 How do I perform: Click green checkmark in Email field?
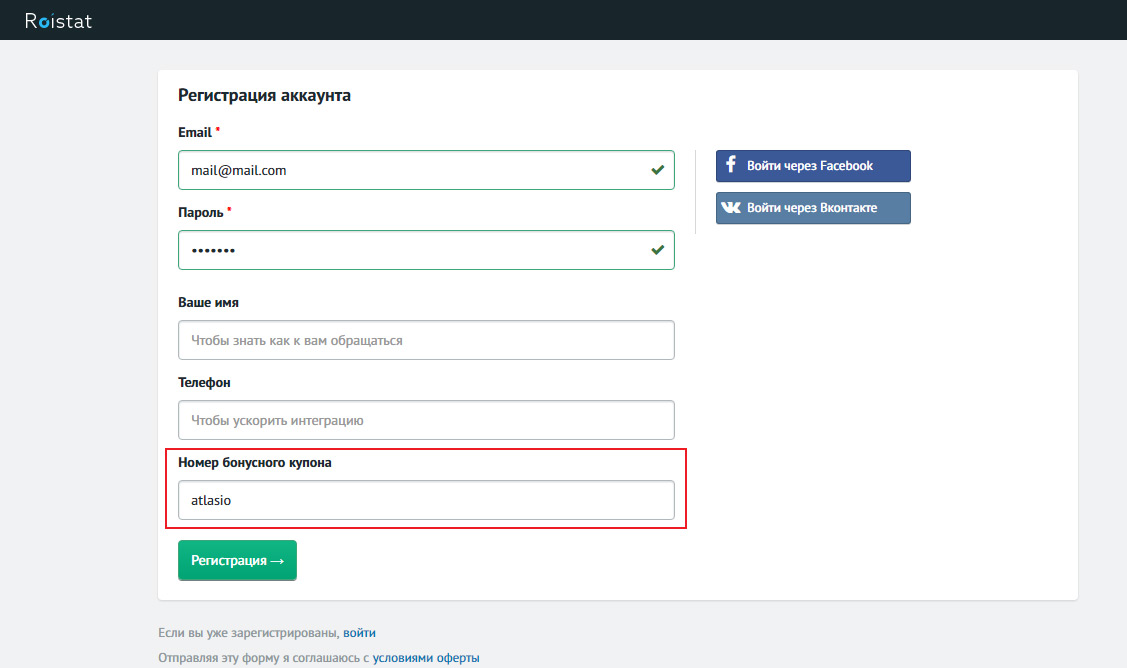[657, 170]
